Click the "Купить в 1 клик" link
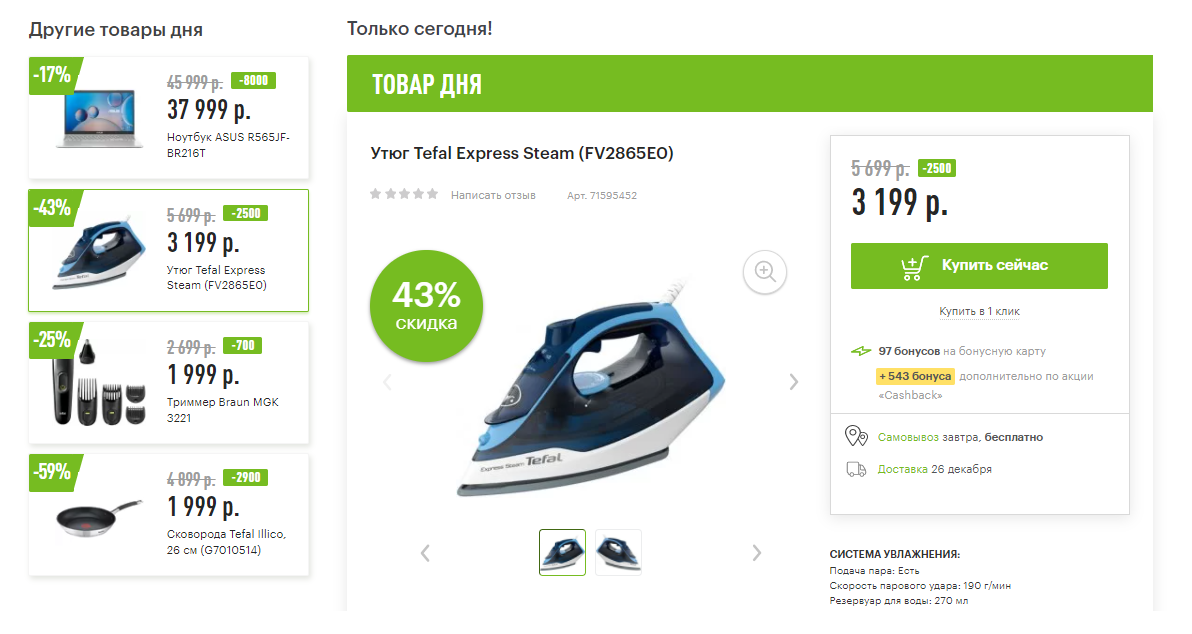The width and height of the screenshot is (1192, 634). tap(979, 311)
